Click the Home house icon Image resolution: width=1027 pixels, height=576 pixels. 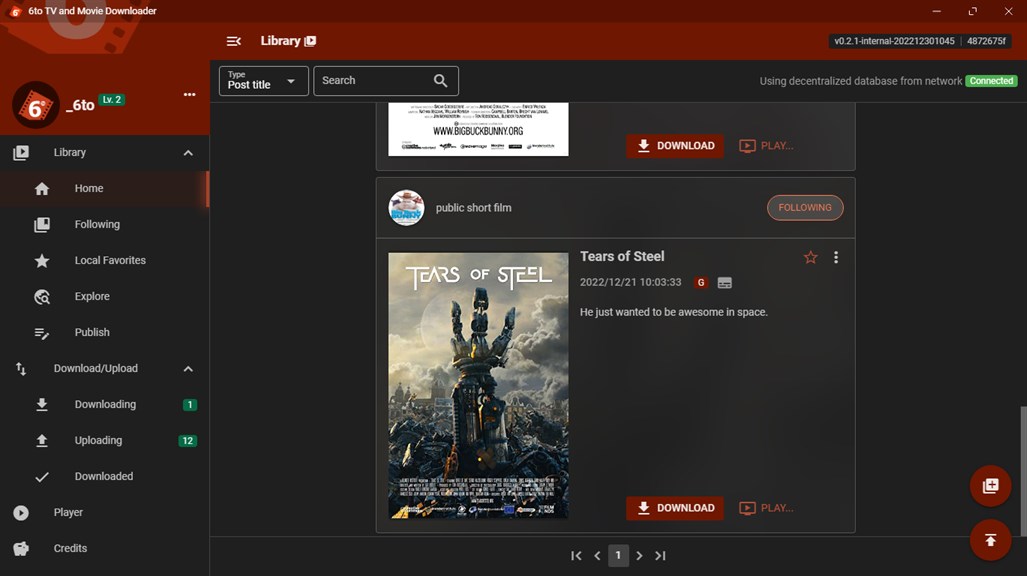click(x=42, y=189)
